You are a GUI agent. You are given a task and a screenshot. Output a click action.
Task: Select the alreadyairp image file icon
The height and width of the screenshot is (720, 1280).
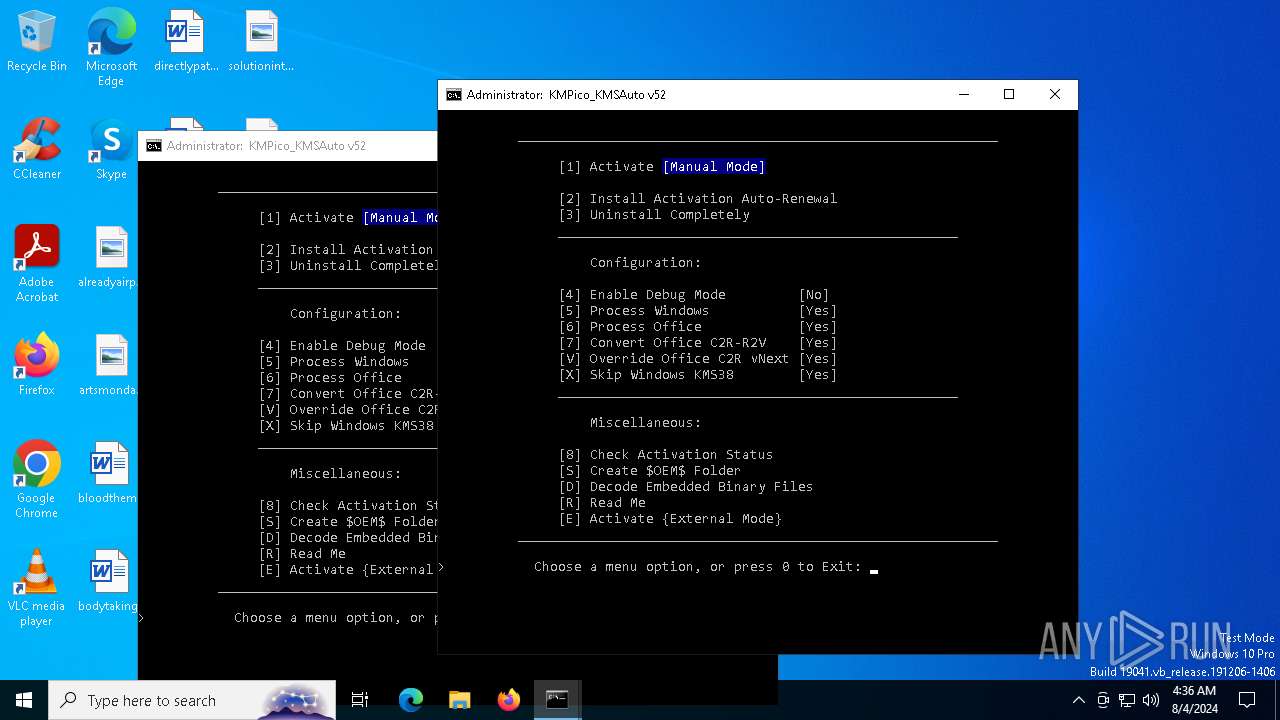point(111,258)
